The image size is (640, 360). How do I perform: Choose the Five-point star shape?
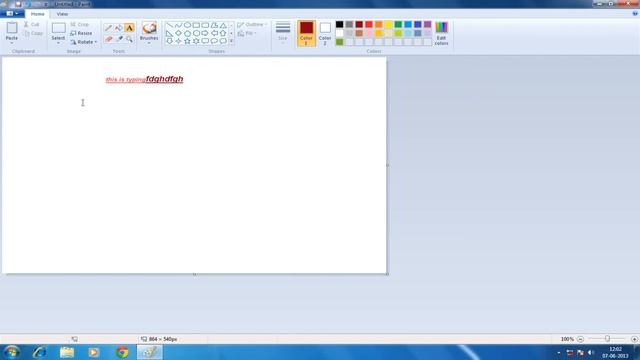(x=187, y=41)
